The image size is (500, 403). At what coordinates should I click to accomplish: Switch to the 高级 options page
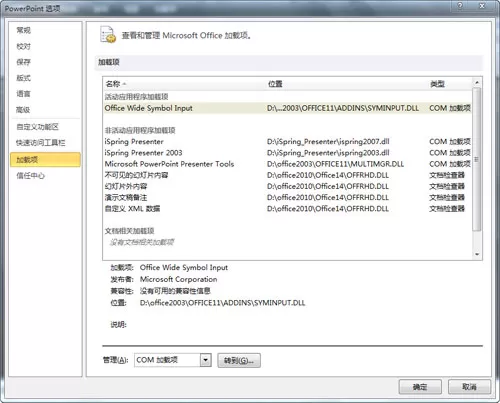tap(23, 110)
